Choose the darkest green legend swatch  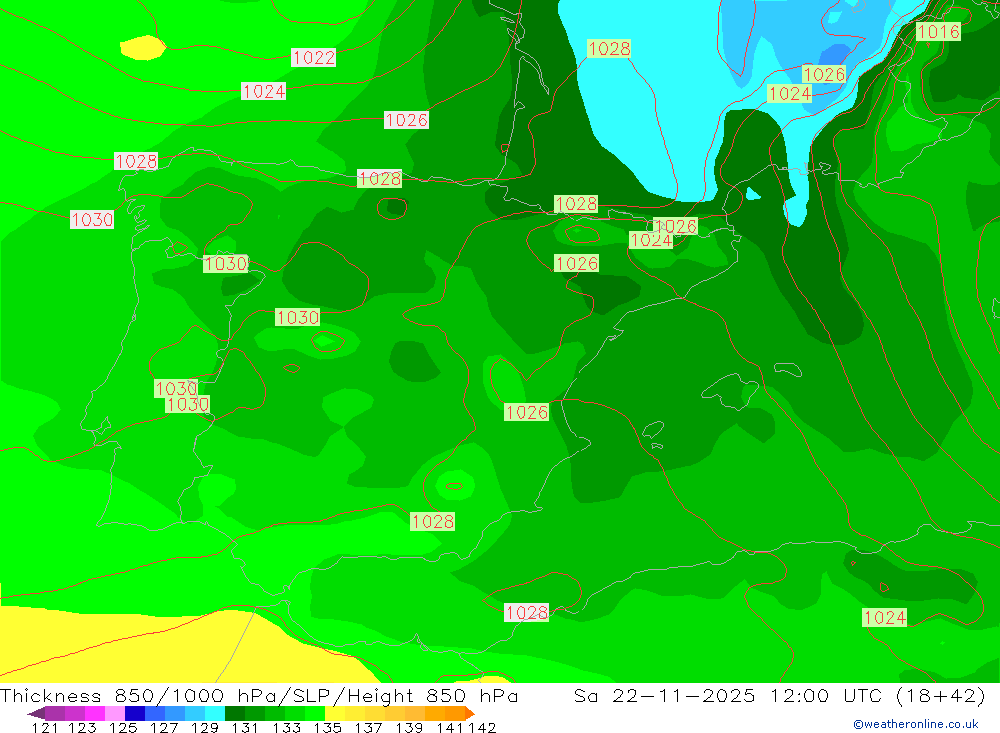point(235,713)
